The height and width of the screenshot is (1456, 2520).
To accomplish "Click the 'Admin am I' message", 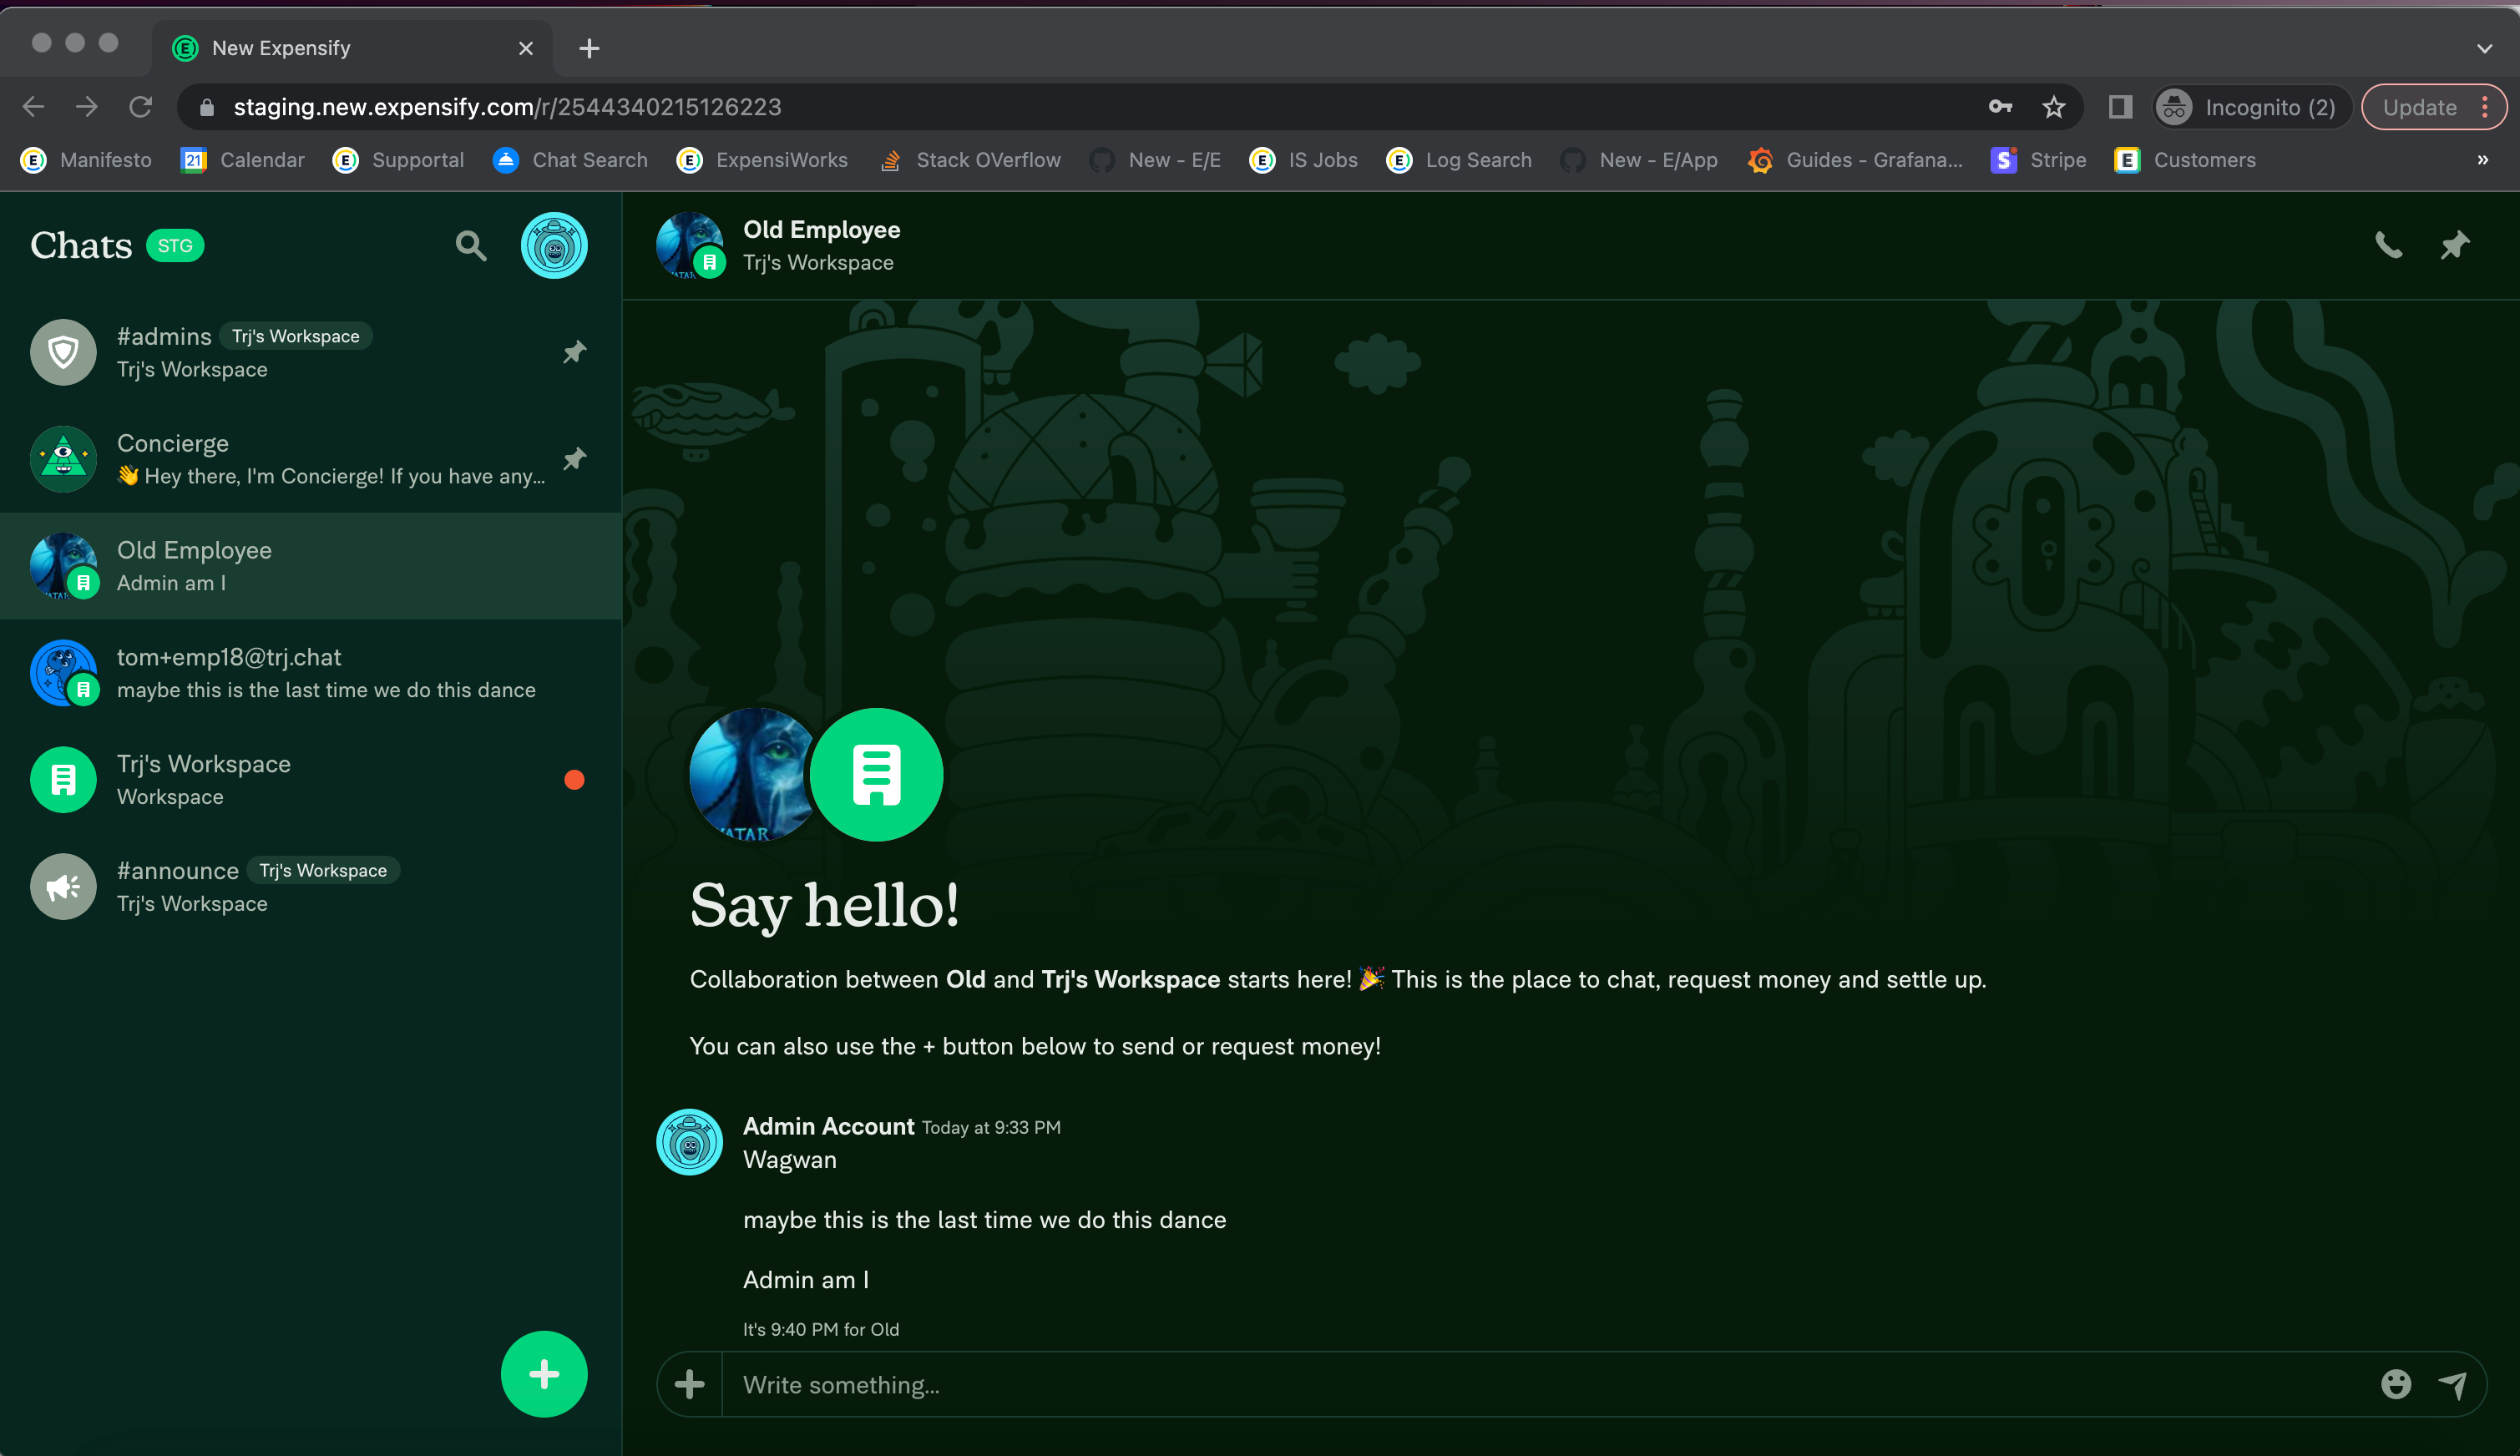I will pyautogui.click(x=806, y=1280).
